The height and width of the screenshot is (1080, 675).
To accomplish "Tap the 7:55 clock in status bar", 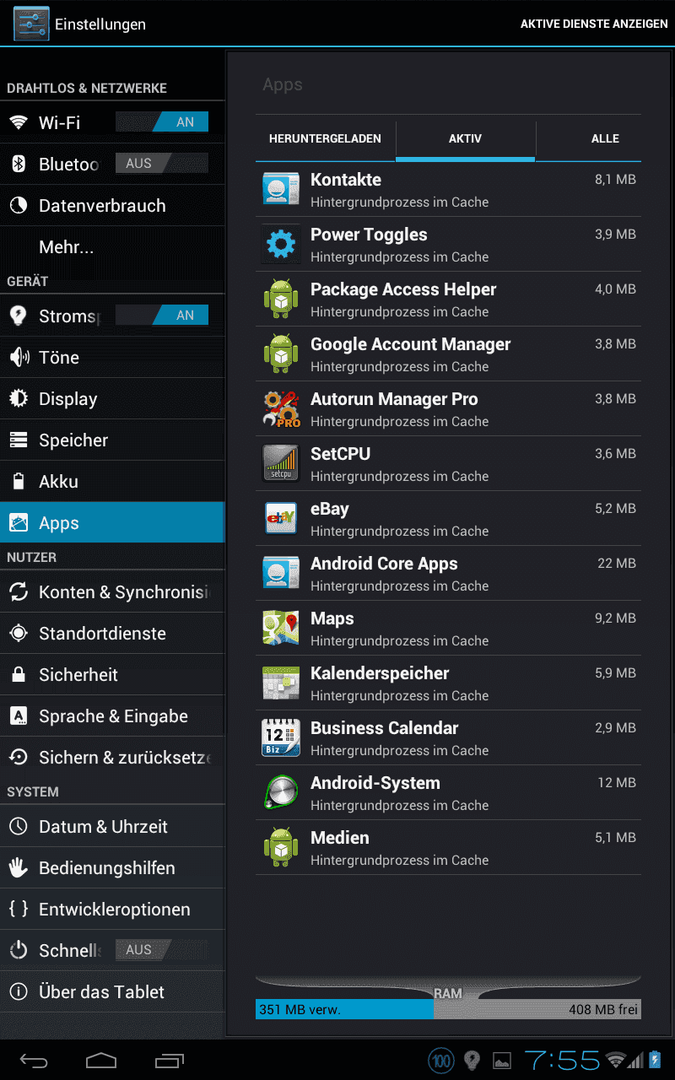I will (x=562, y=1061).
